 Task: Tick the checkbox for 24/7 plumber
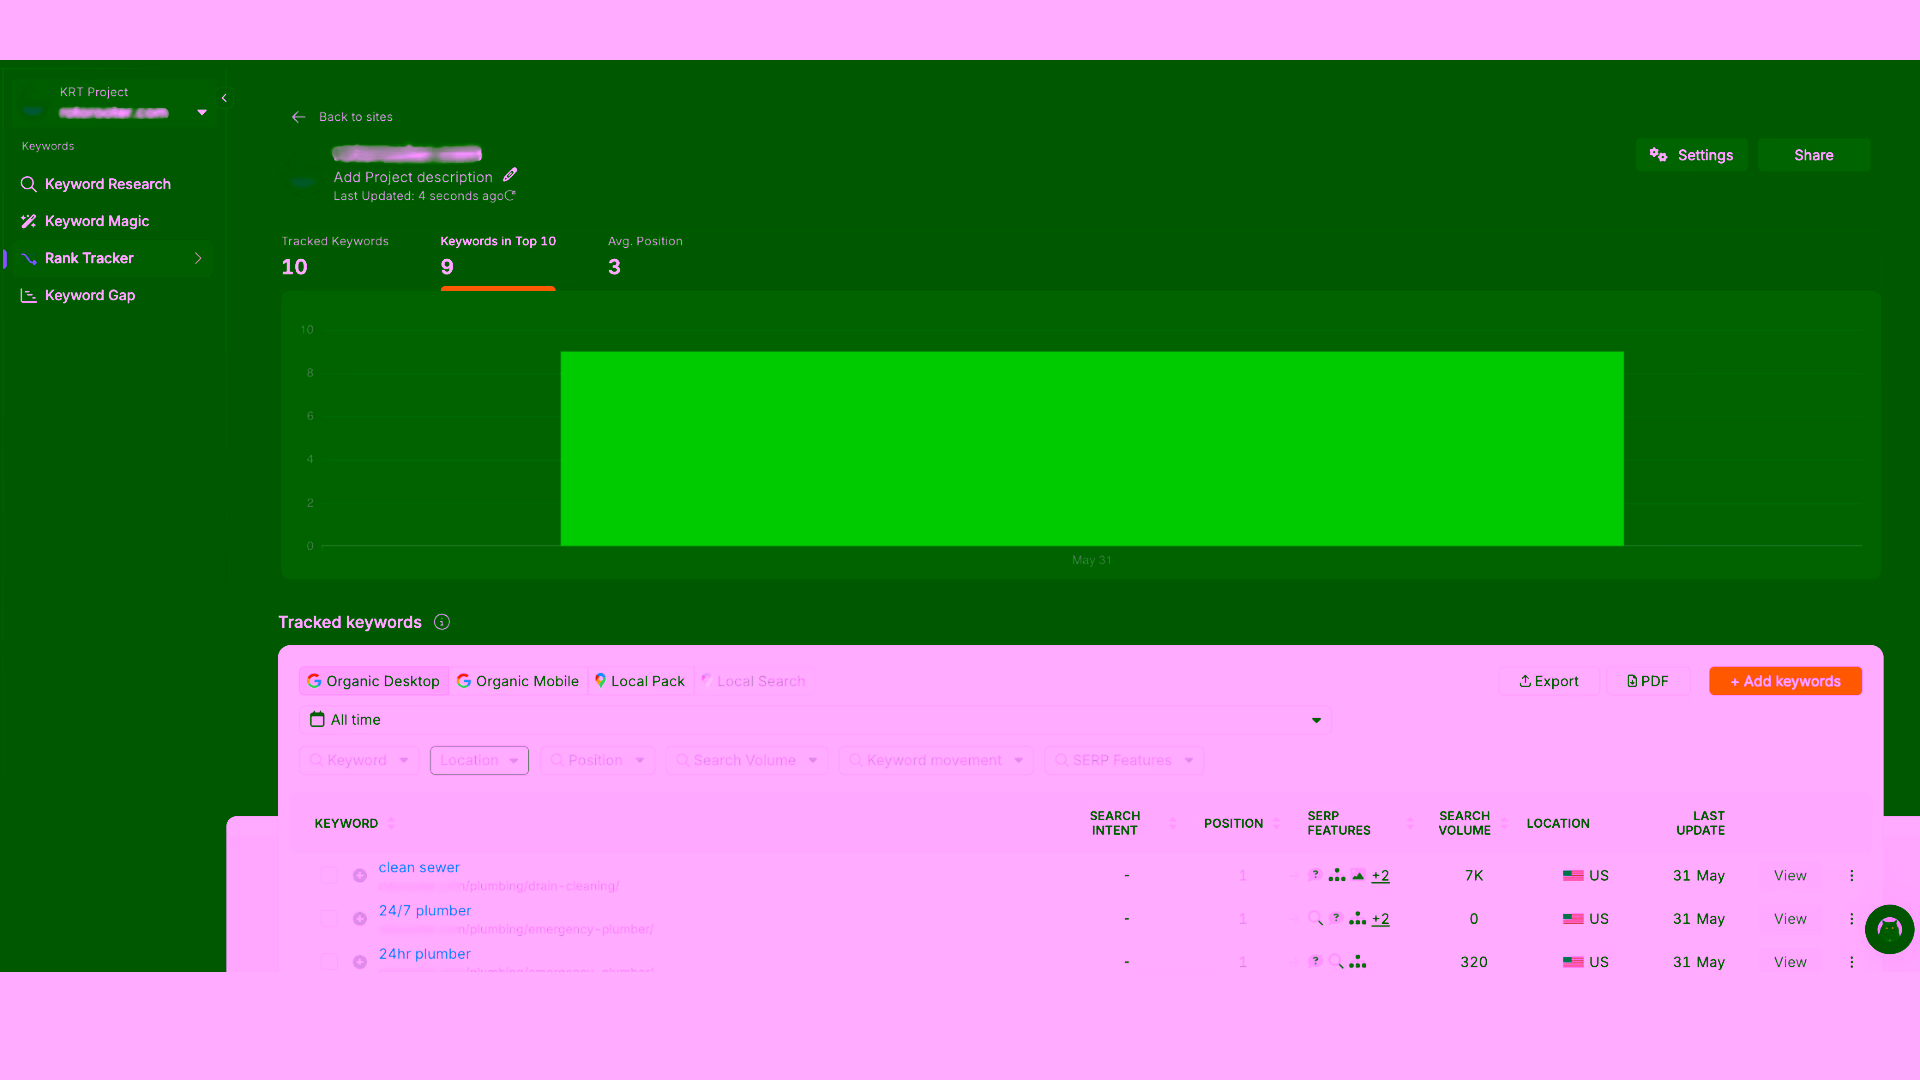[329, 918]
